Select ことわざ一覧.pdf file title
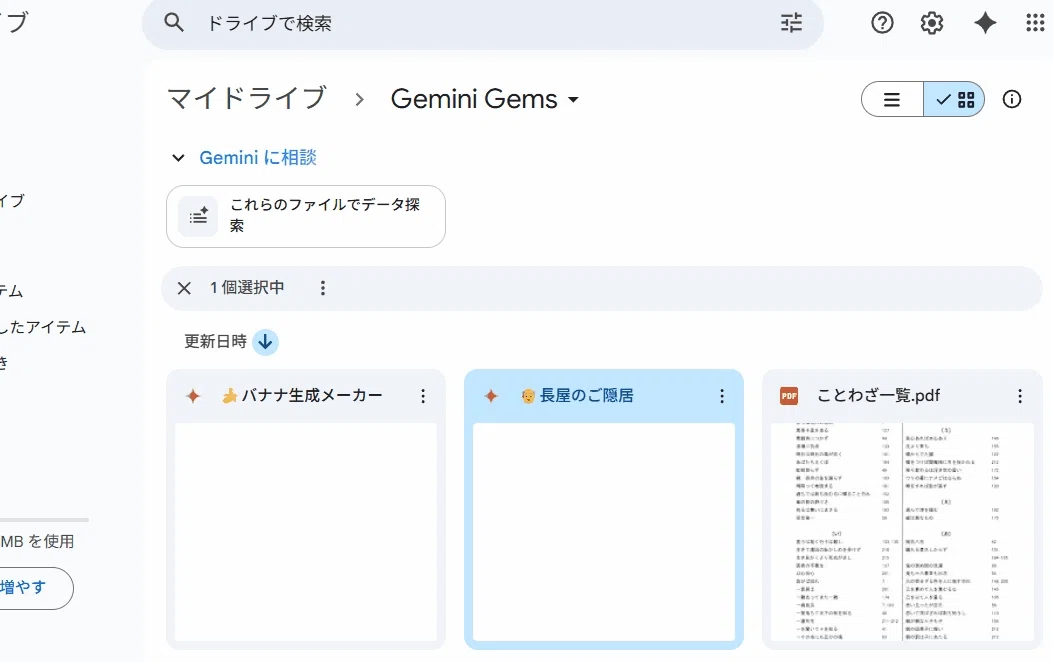 click(878, 395)
